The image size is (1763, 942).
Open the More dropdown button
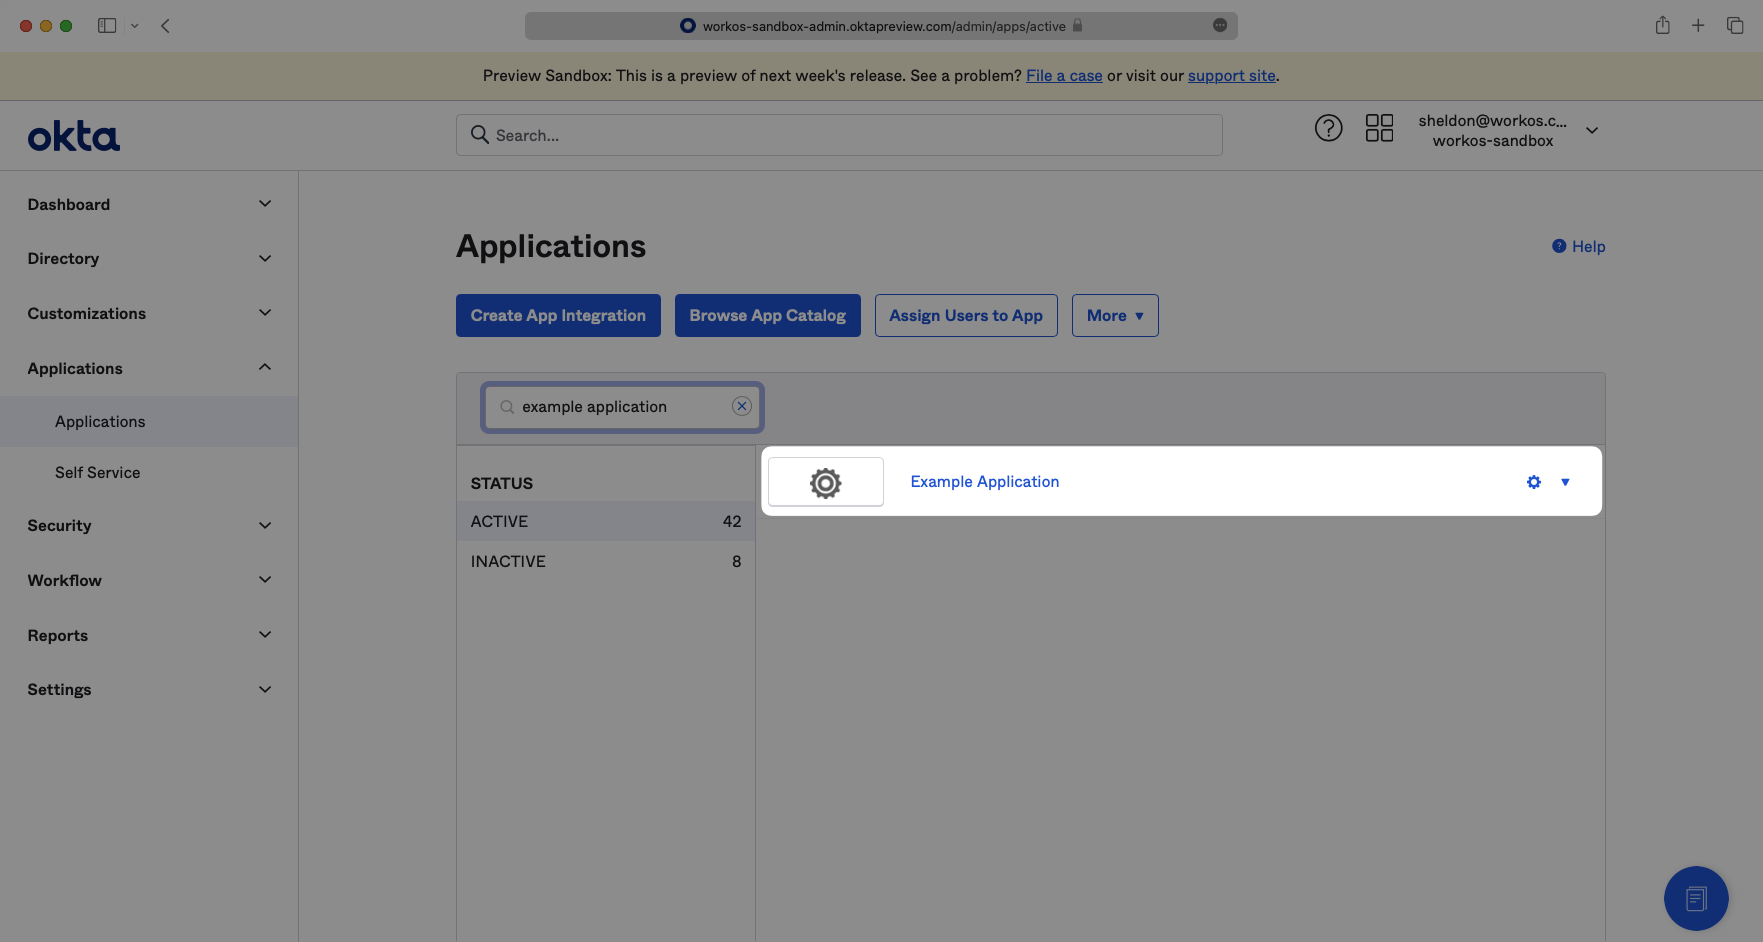(x=1114, y=315)
